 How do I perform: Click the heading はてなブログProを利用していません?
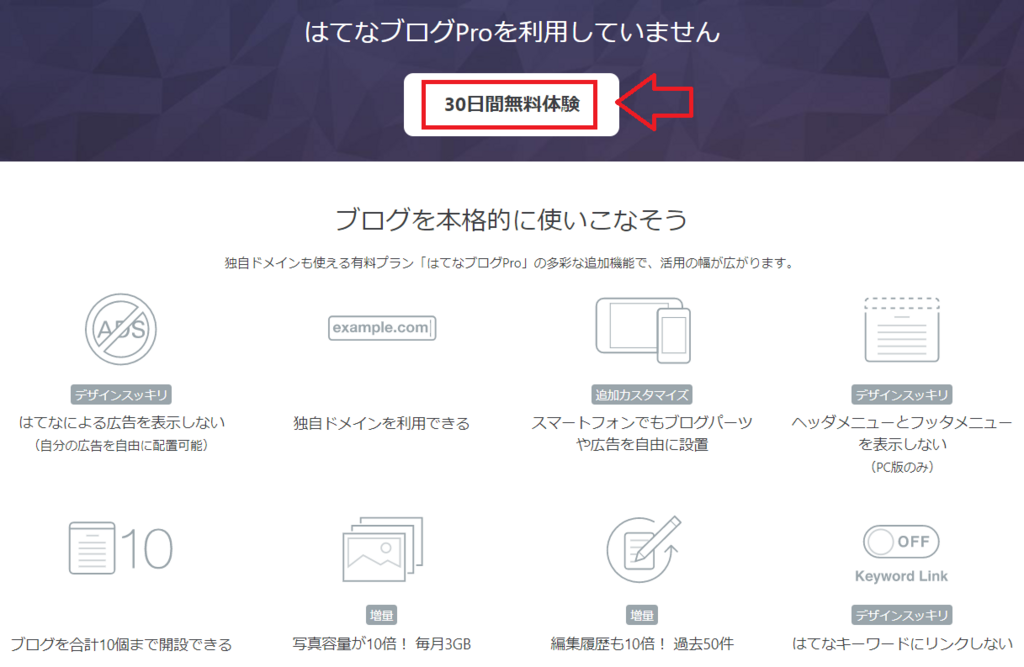(x=512, y=32)
